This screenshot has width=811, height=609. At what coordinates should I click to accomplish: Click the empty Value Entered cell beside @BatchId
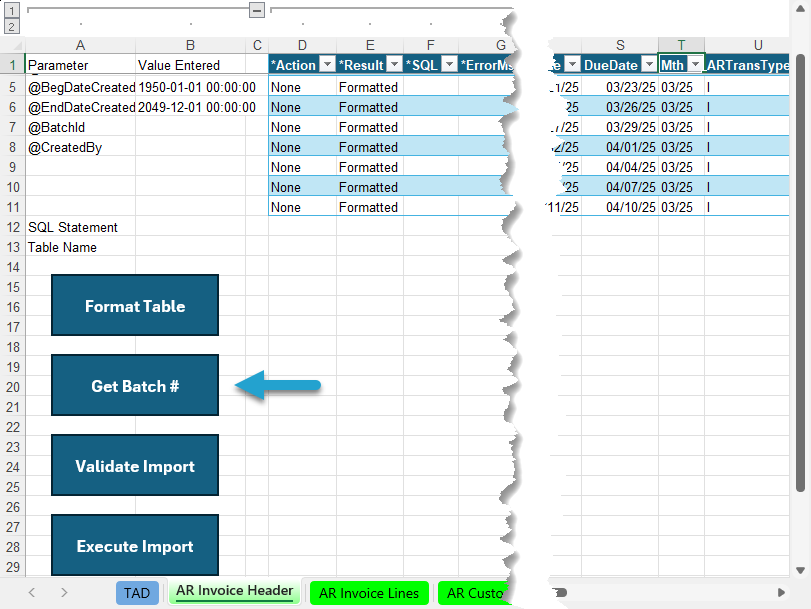pos(191,127)
